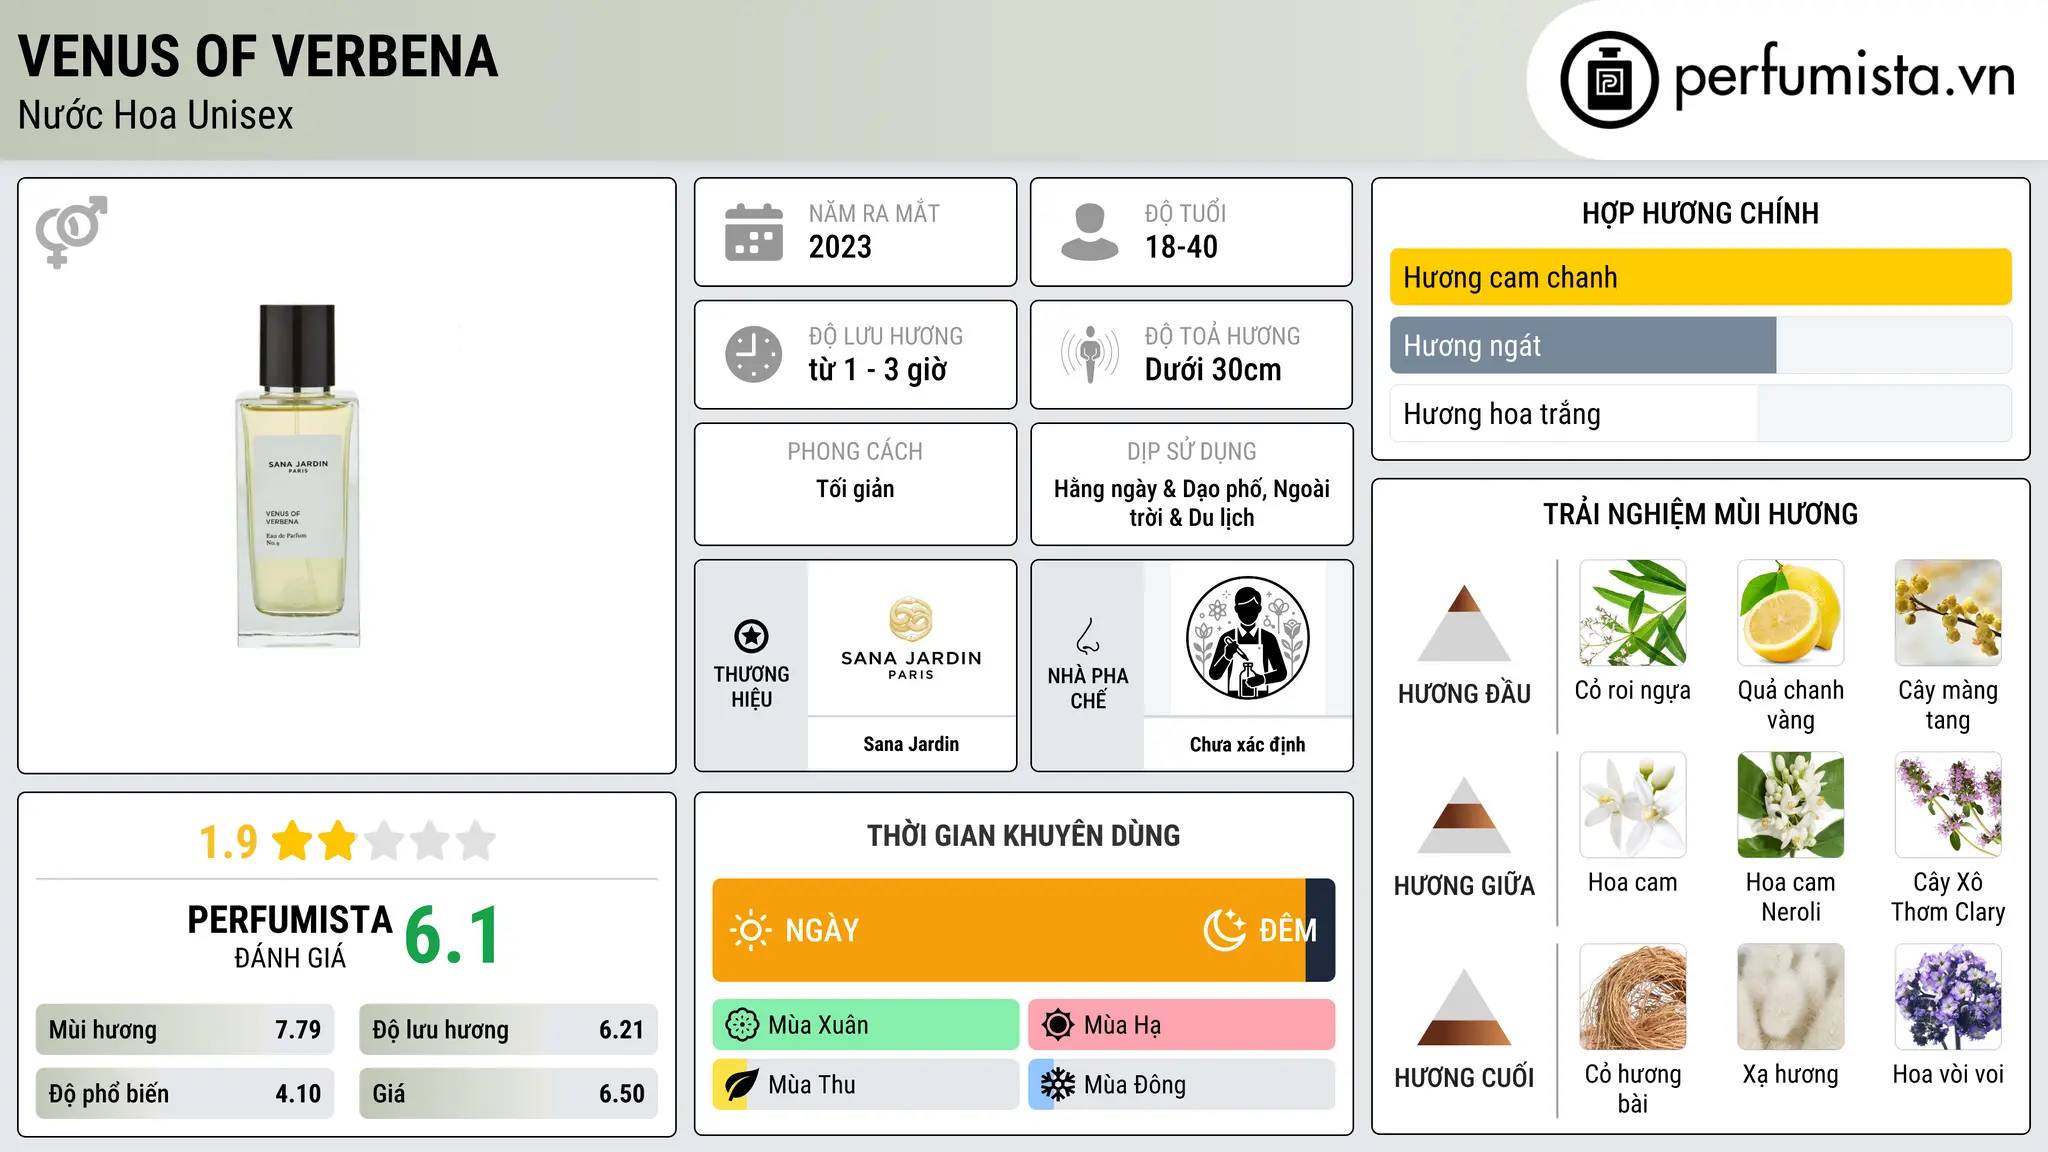2048x1152 pixels.
Task: Click the first gold rating star
Action: pos(292,841)
